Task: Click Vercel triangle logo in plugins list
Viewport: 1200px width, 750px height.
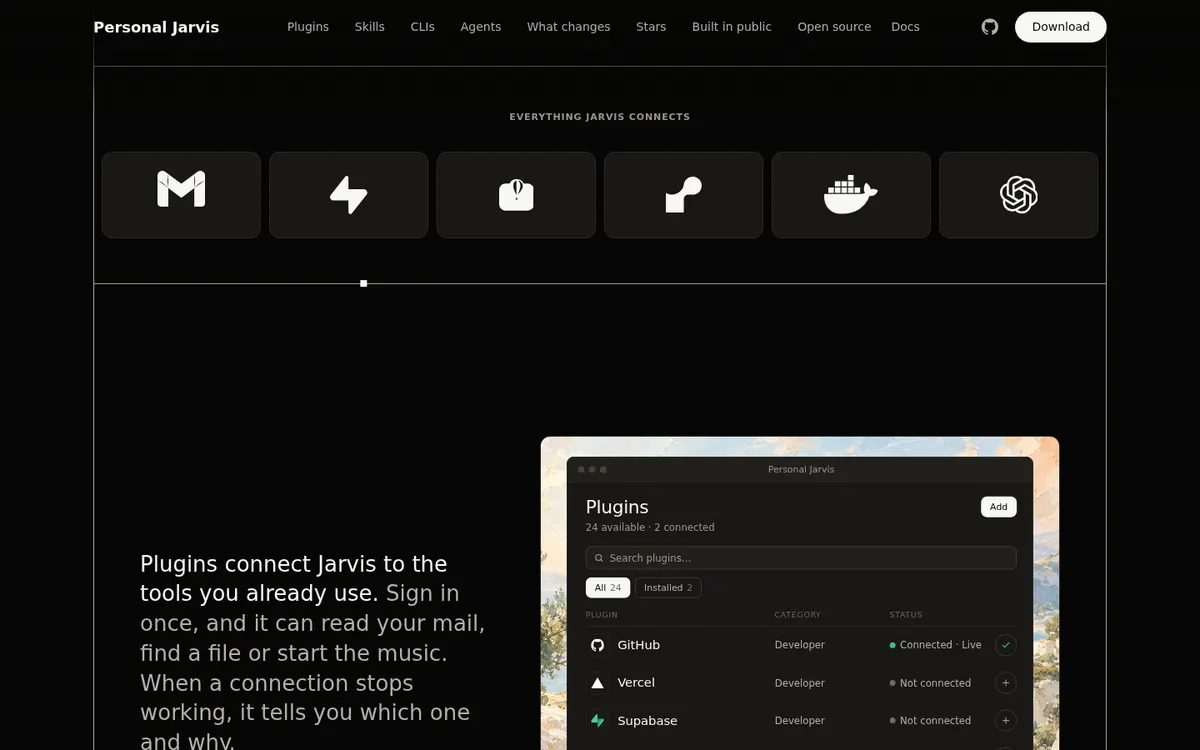Action: click(x=598, y=683)
